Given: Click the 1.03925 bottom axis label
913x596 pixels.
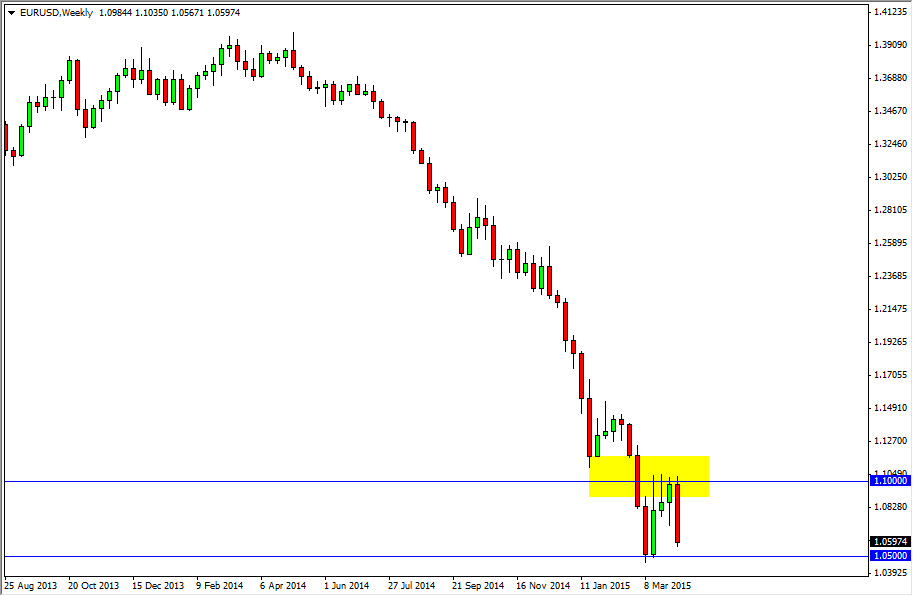Looking at the screenshot, I should point(890,570).
